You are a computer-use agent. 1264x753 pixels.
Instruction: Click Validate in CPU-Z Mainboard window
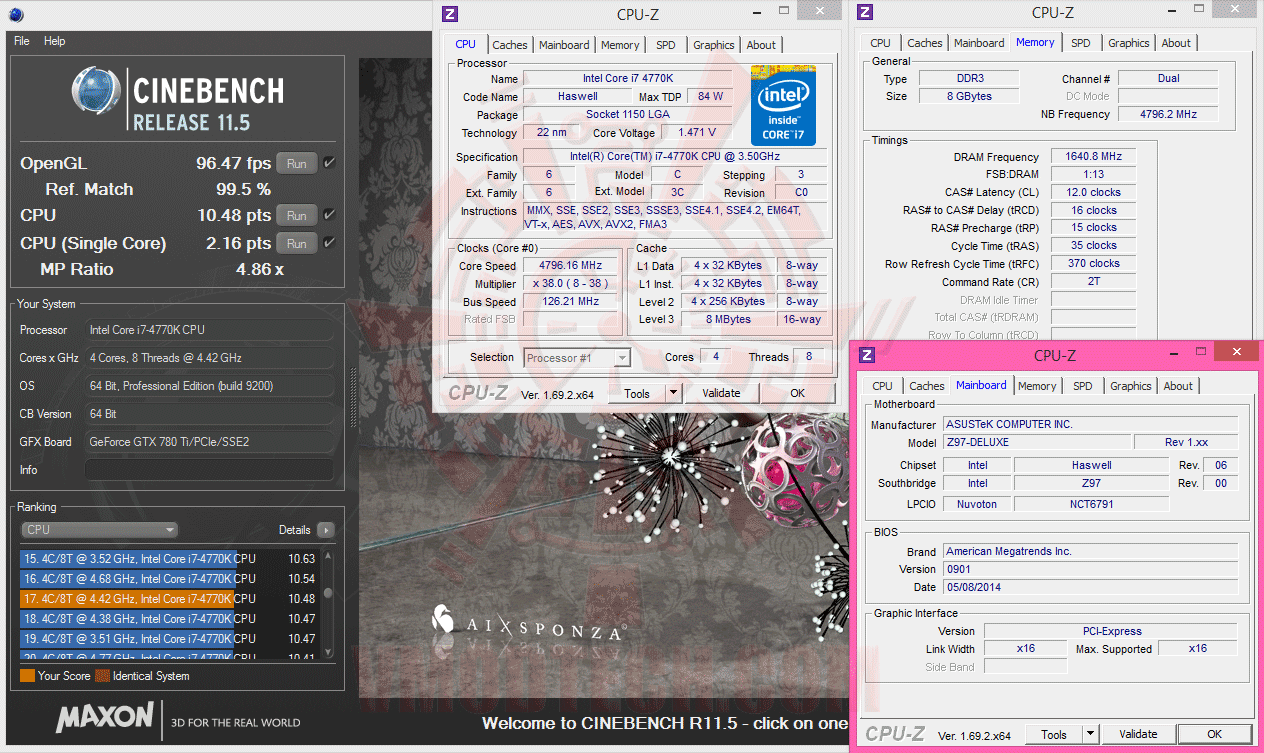coord(1138,734)
